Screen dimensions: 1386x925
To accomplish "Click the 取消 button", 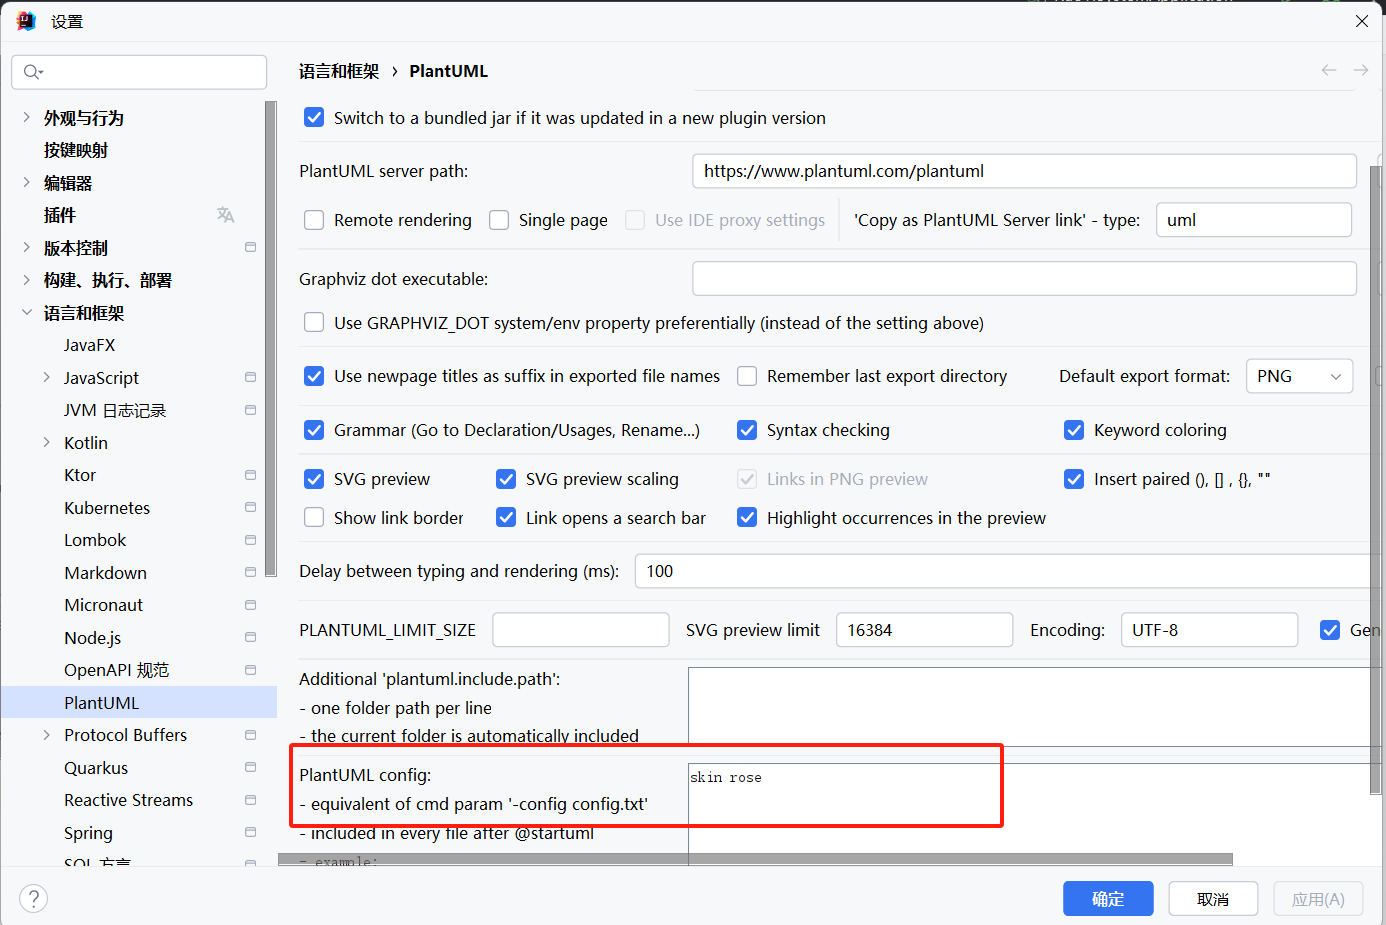I will (x=1212, y=899).
